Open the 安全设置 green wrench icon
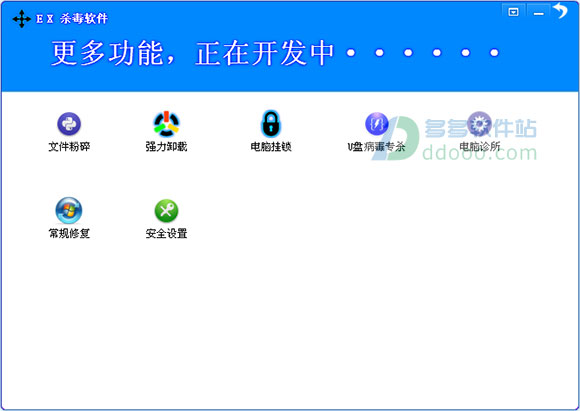Screen dimensions: 580x411 [166, 210]
